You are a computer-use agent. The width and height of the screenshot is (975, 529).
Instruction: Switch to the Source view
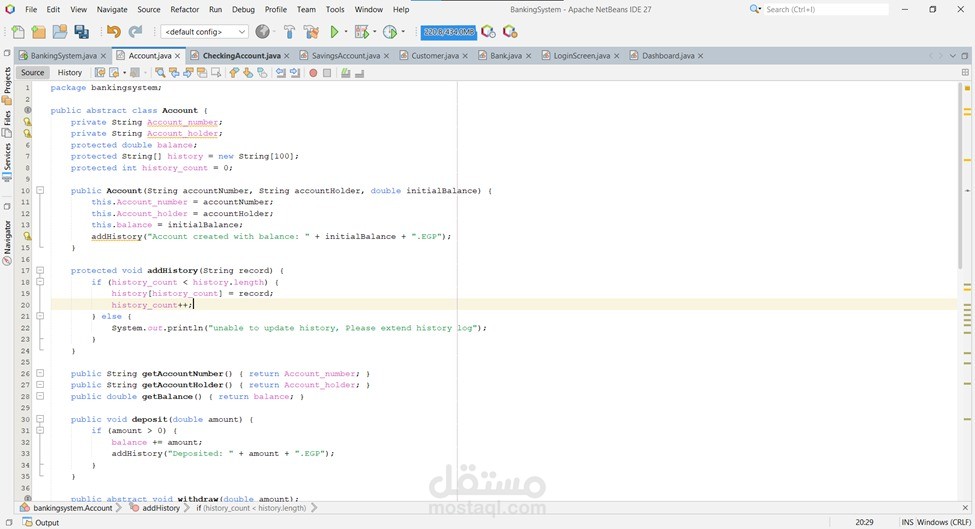[x=32, y=73]
